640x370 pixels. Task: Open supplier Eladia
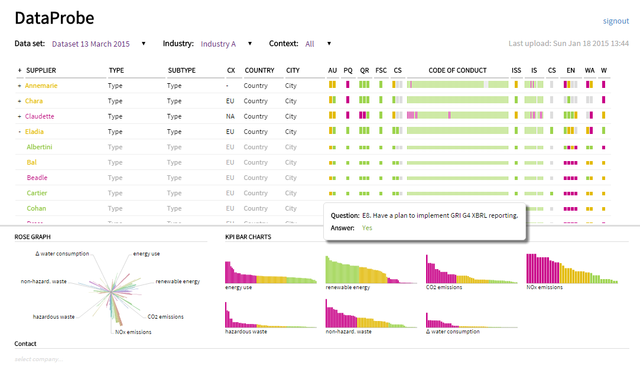pos(34,132)
